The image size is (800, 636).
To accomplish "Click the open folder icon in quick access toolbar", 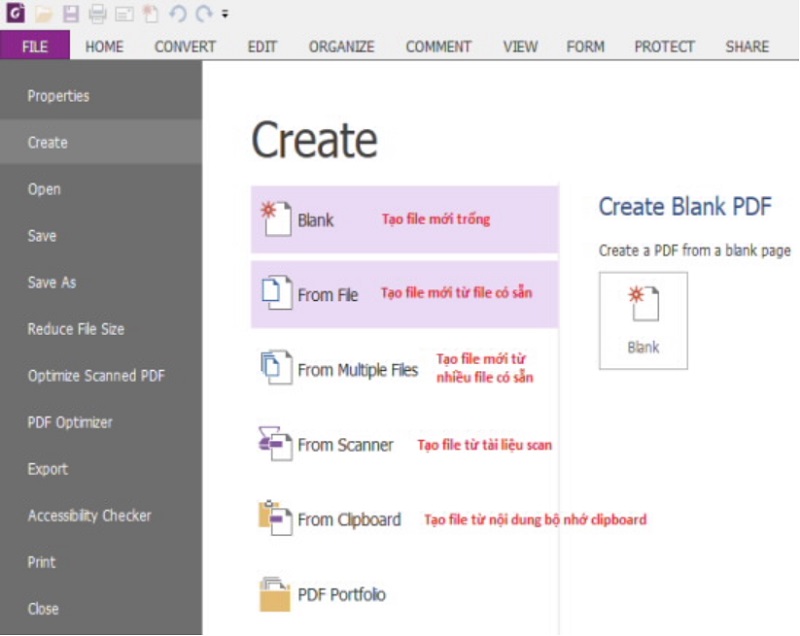I will 45,14.
